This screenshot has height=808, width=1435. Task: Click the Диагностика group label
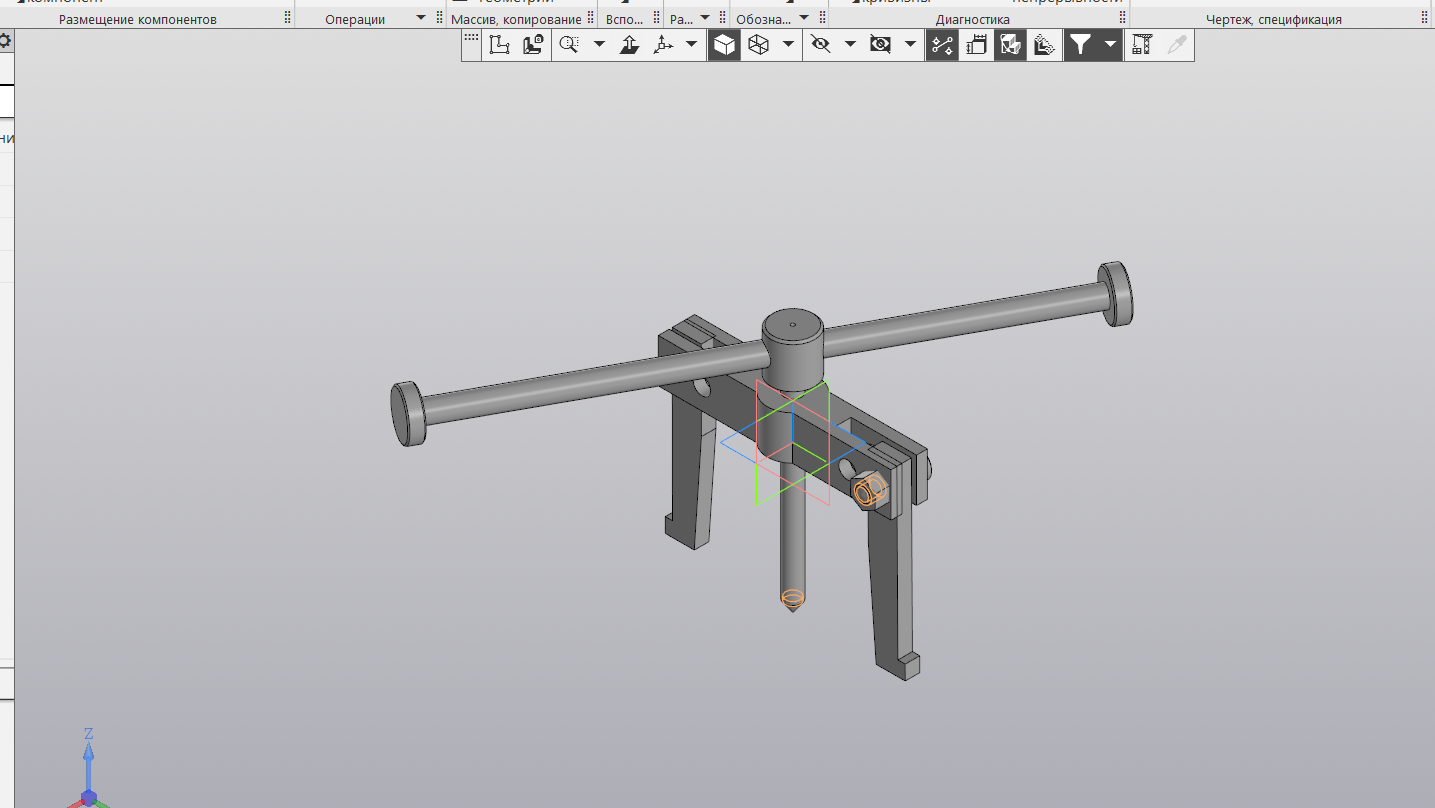[973, 19]
